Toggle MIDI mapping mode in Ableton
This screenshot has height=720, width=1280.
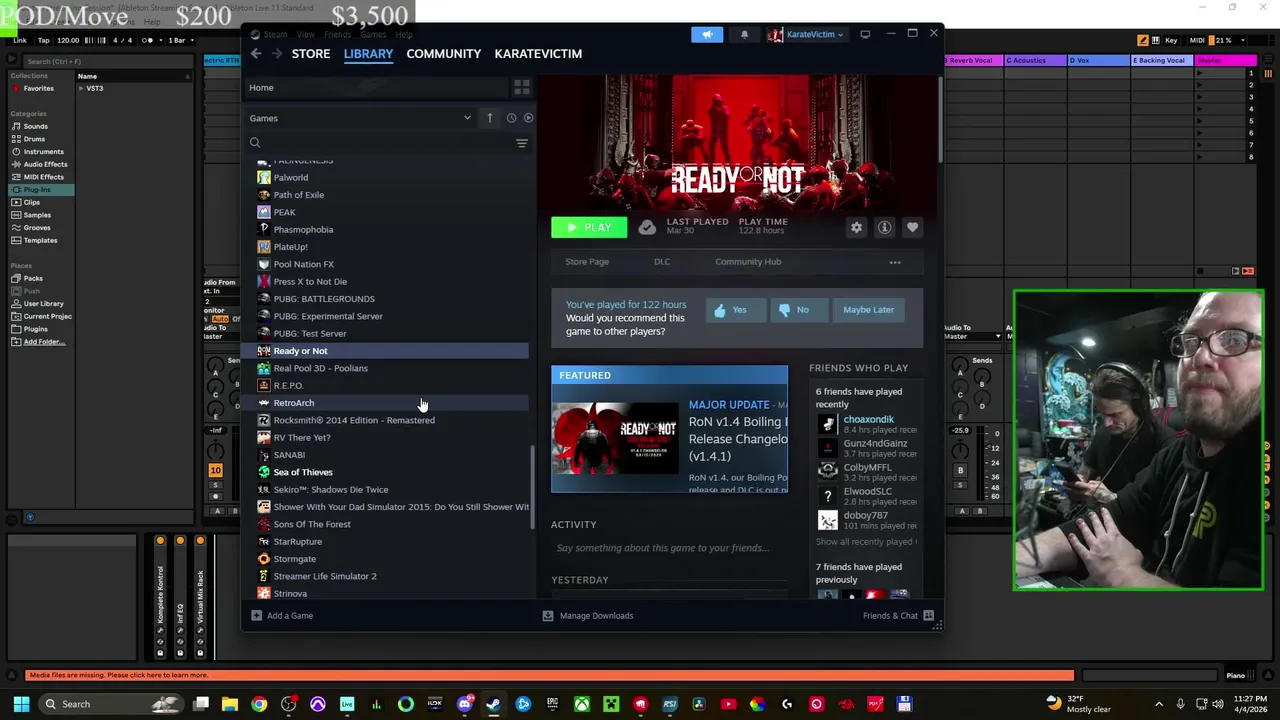tap(1197, 41)
